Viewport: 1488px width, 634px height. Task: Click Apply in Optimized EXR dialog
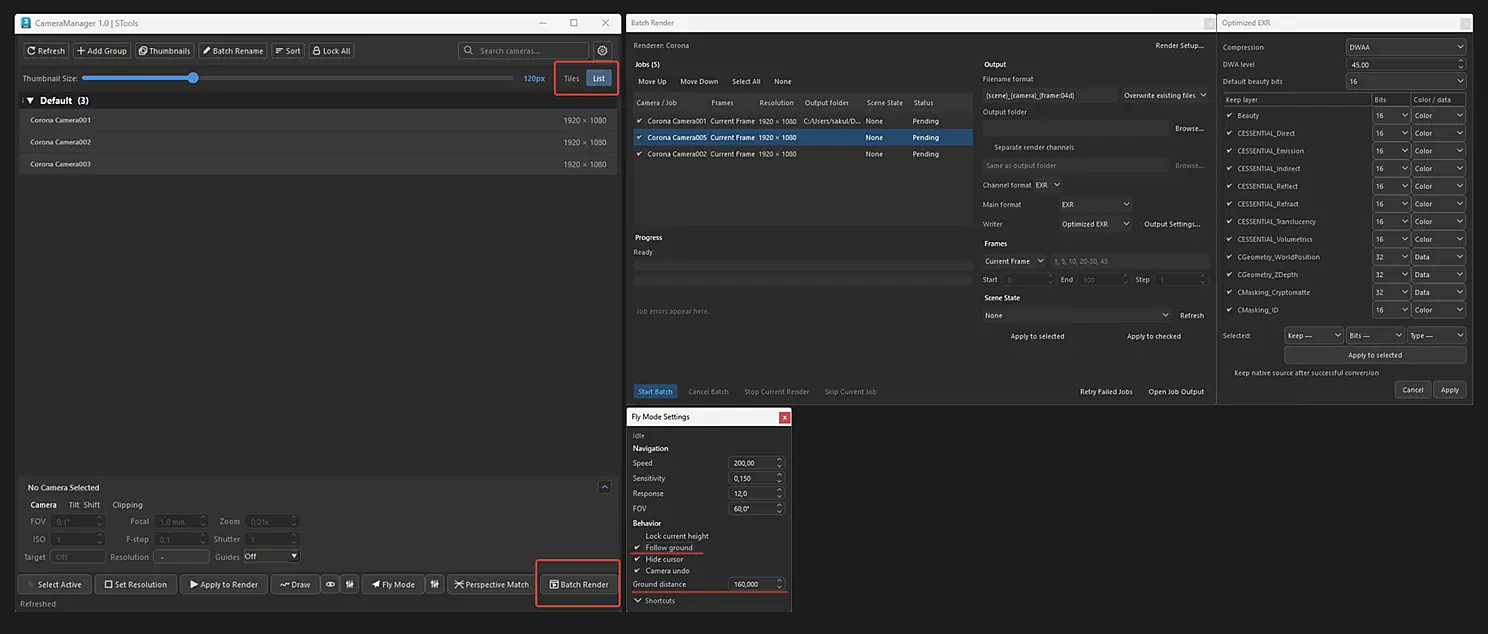[1450, 390]
